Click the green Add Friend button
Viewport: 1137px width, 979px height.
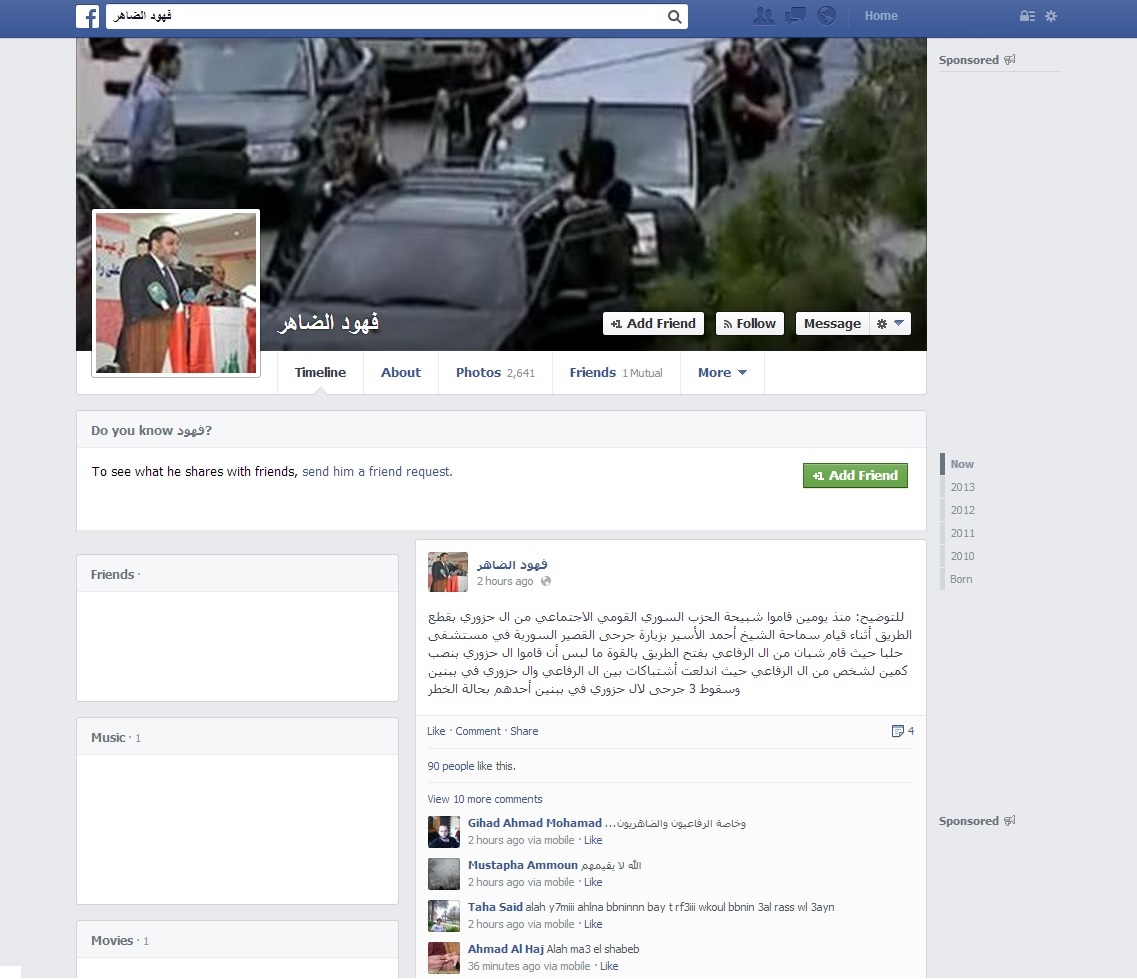pos(855,476)
